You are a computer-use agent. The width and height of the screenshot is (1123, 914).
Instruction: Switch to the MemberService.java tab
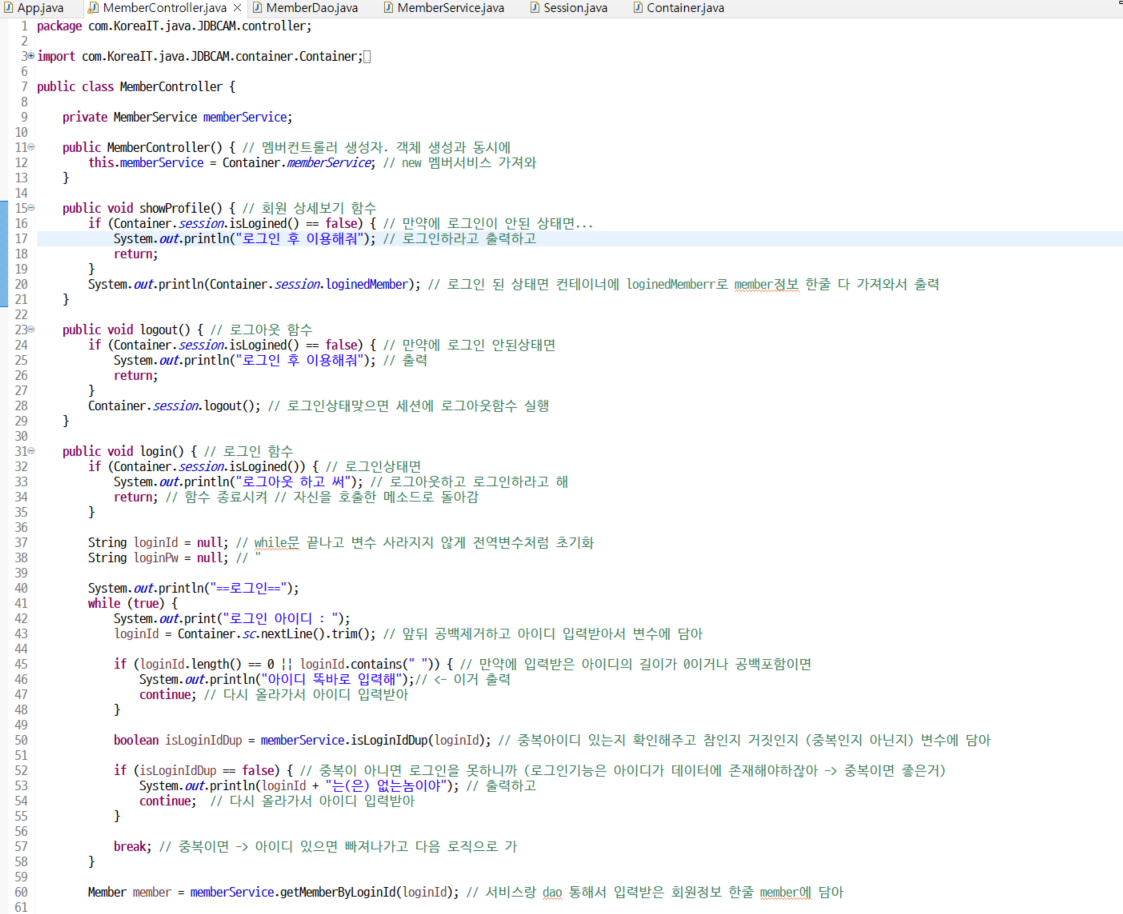(444, 8)
